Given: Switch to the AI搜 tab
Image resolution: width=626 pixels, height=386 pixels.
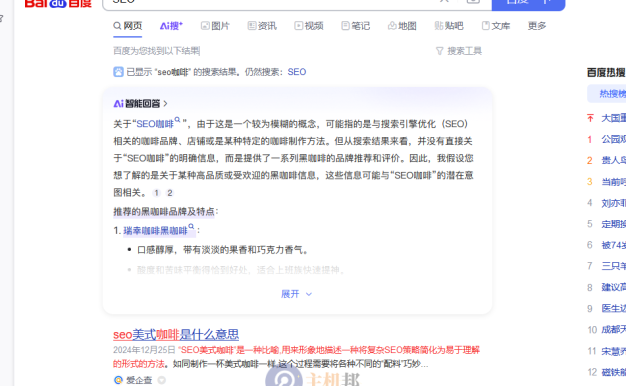Looking at the screenshot, I should click(x=171, y=26).
